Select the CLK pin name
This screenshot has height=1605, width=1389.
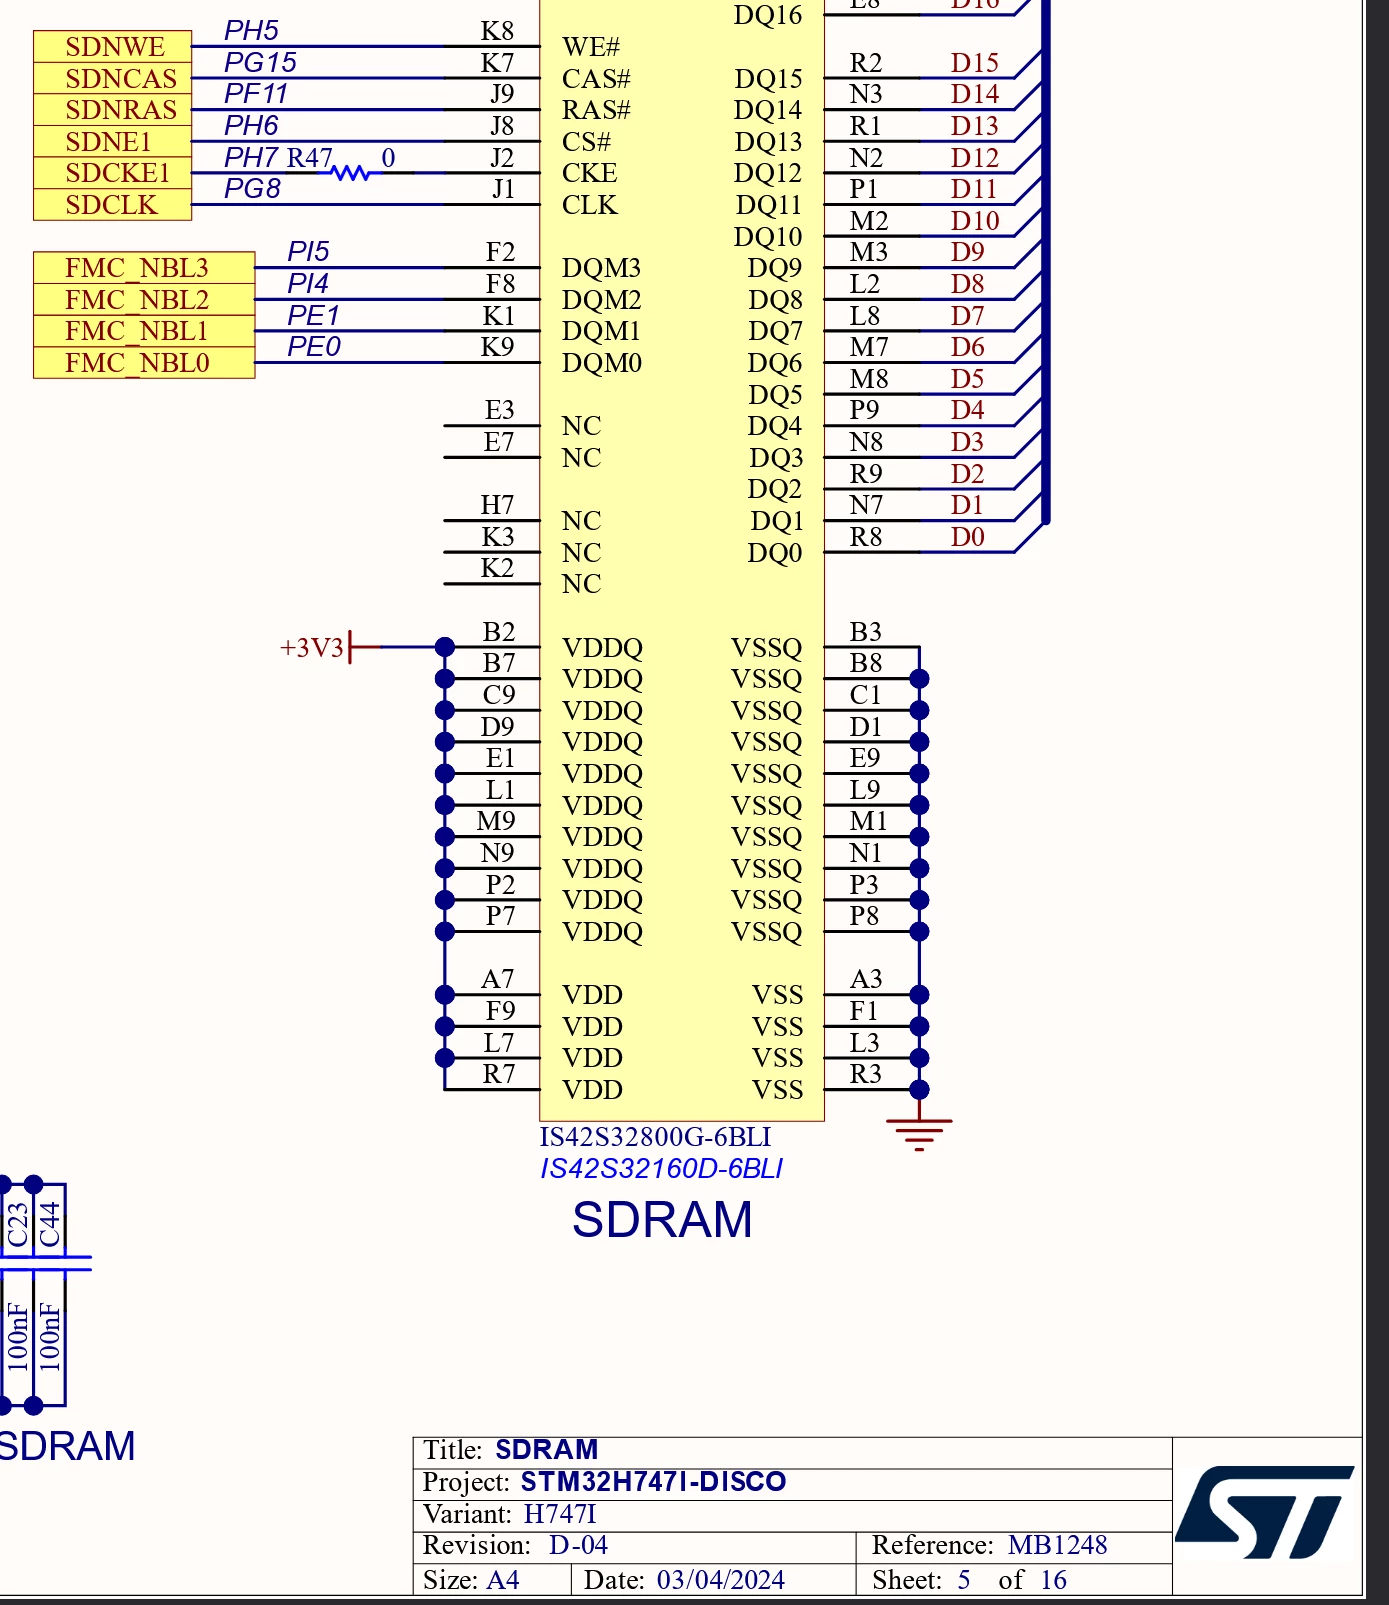coord(590,205)
